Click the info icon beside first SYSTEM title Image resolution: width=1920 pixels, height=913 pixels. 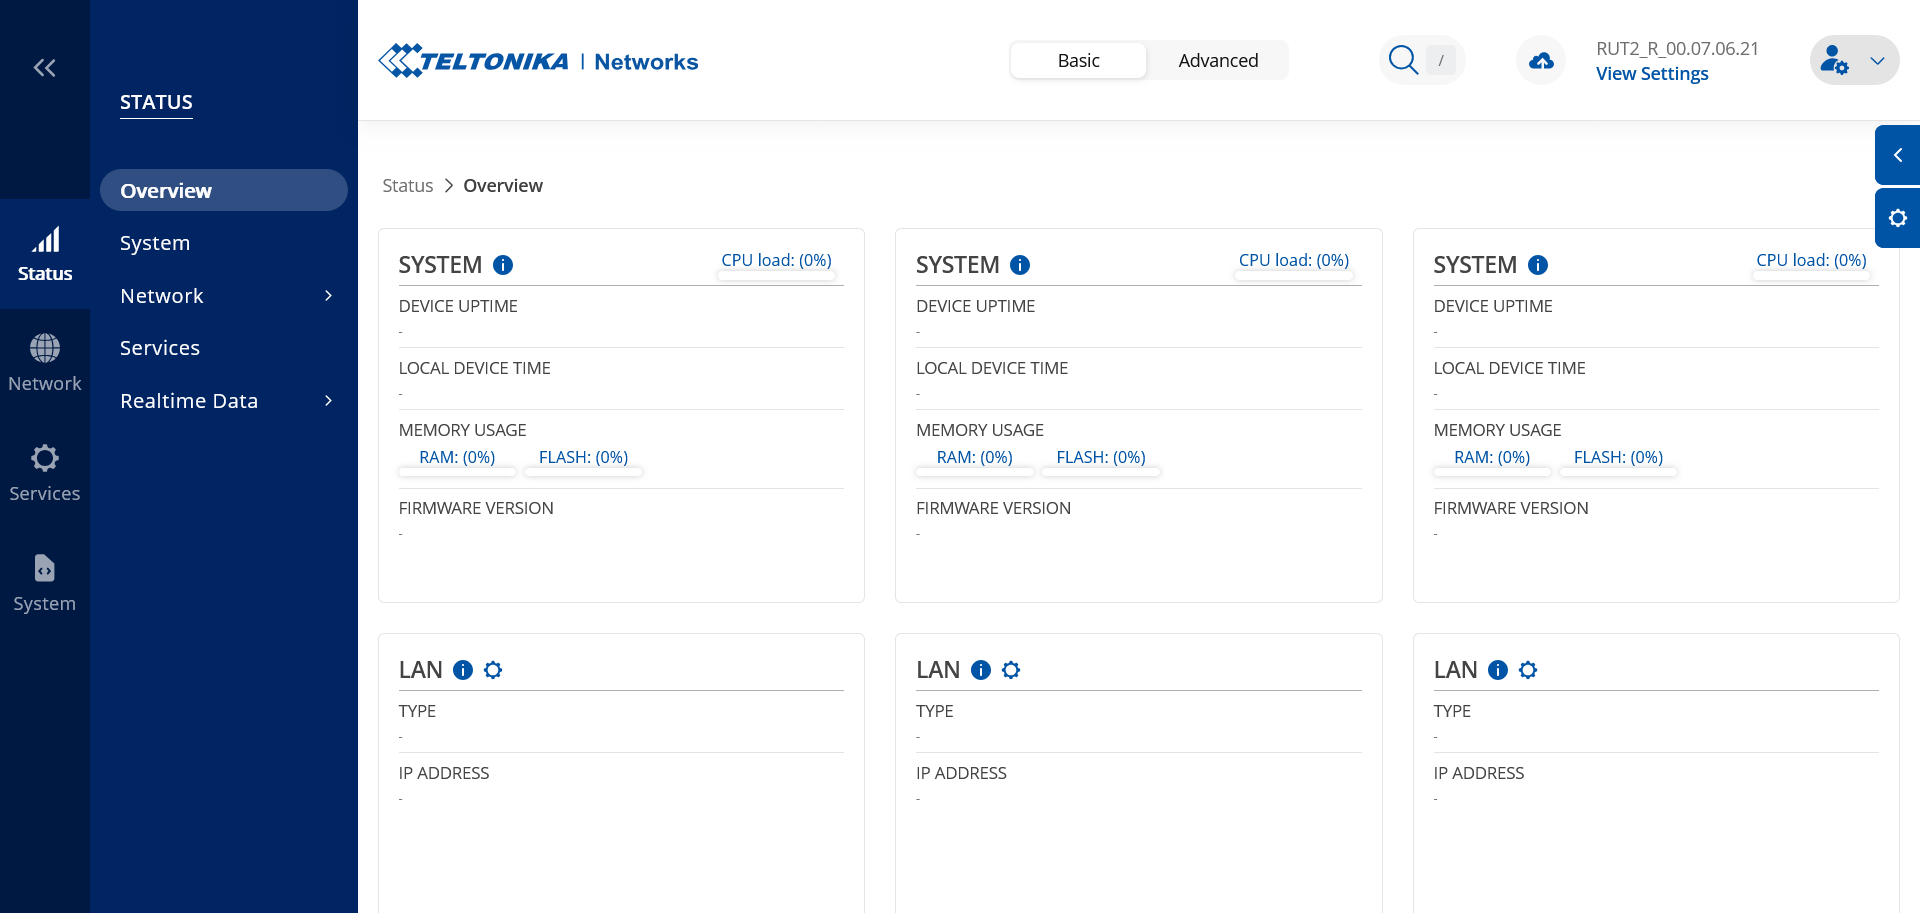[x=503, y=265]
